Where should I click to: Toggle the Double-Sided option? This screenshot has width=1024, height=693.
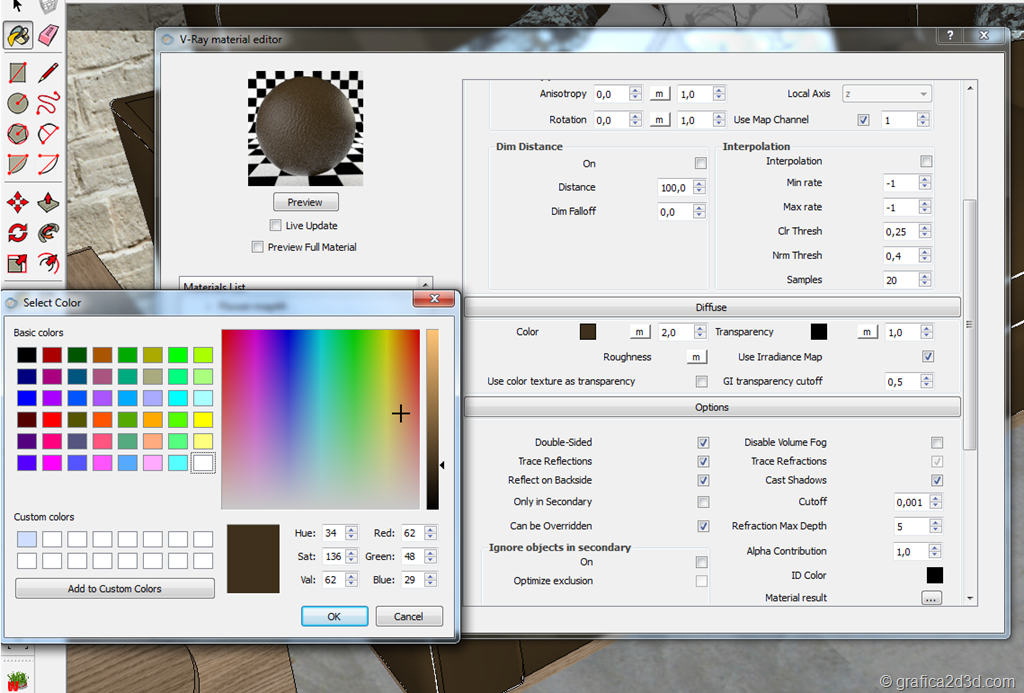pos(703,442)
